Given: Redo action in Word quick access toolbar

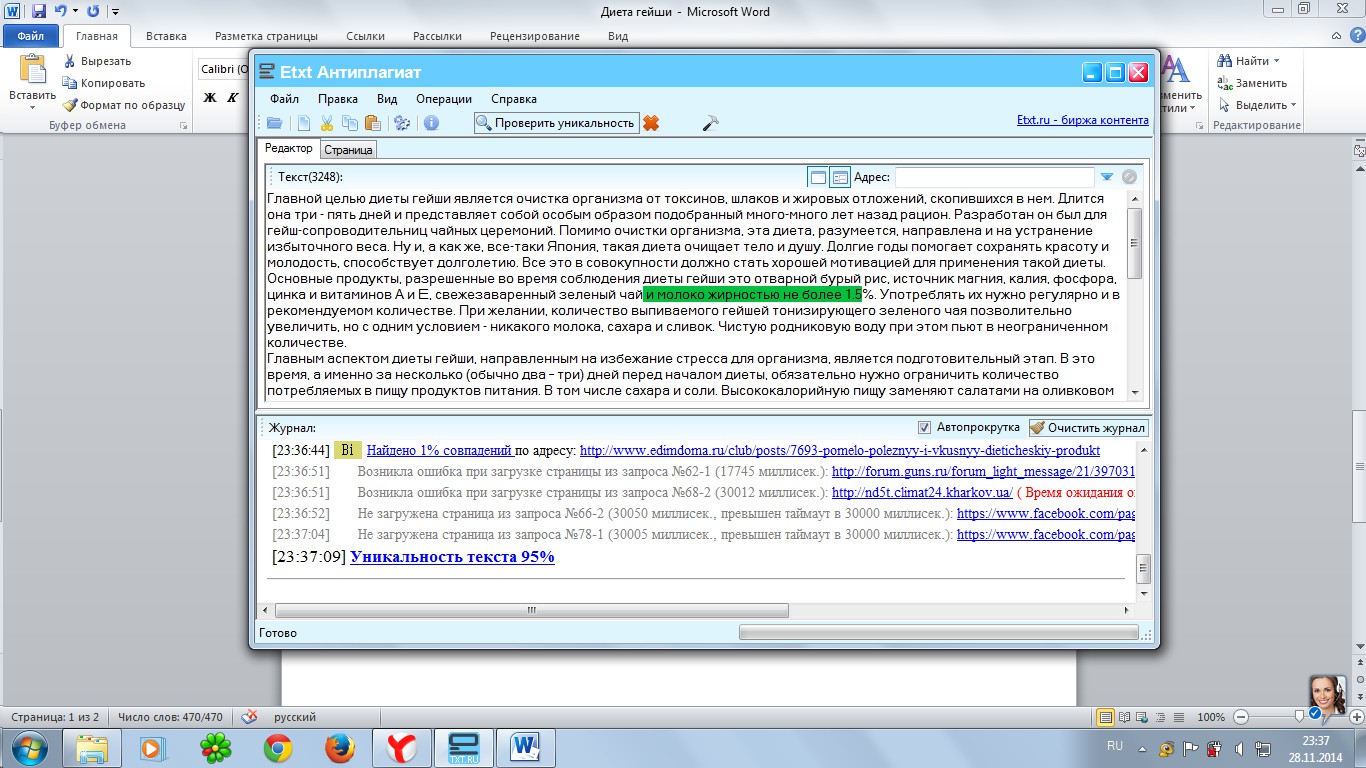Looking at the screenshot, I should point(93,11).
